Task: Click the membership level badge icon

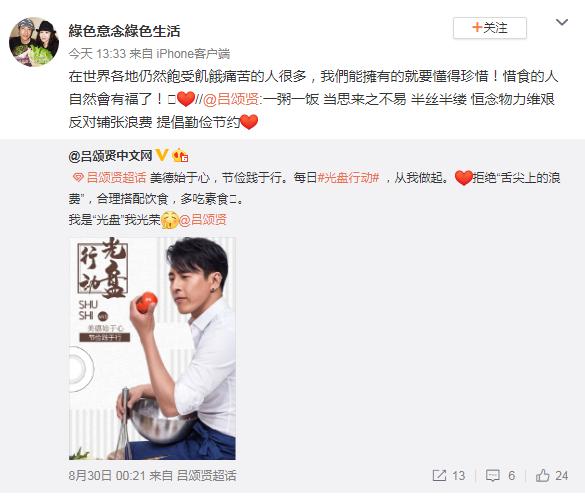Action: (x=179, y=155)
